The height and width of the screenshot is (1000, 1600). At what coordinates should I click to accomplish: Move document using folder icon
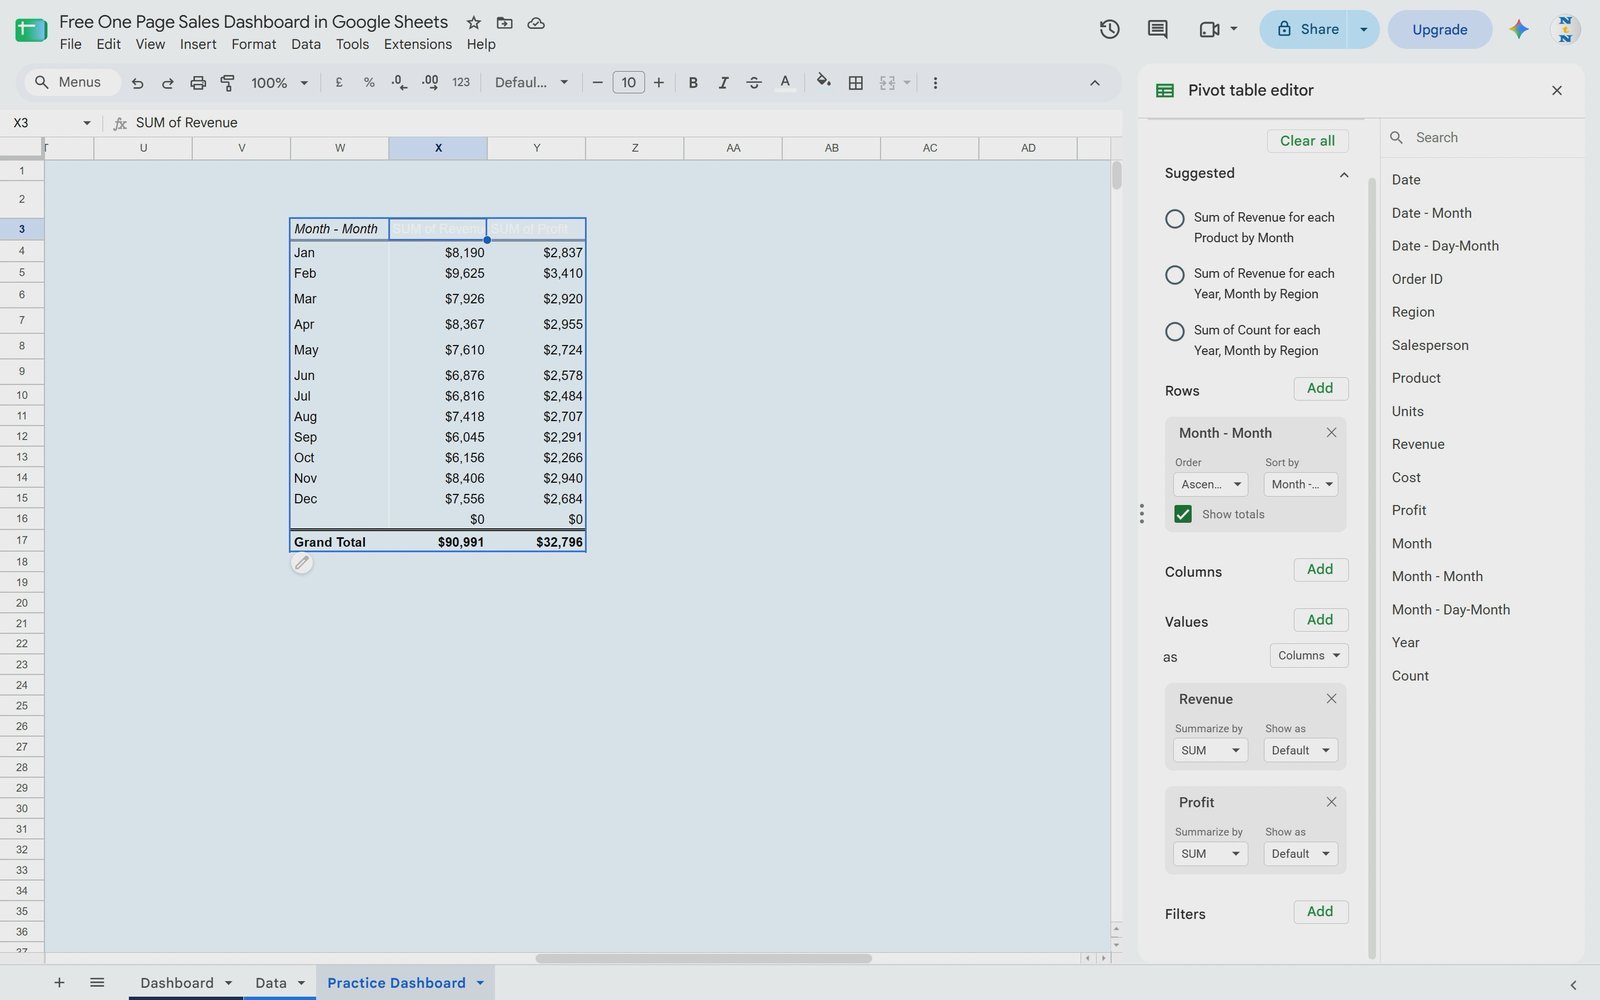(505, 22)
